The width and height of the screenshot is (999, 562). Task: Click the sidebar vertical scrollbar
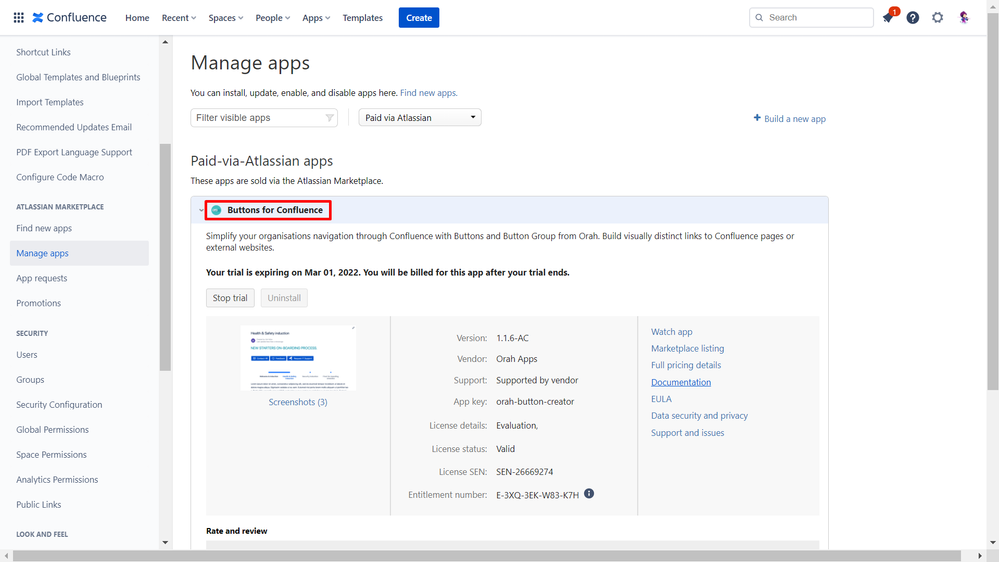click(165, 258)
